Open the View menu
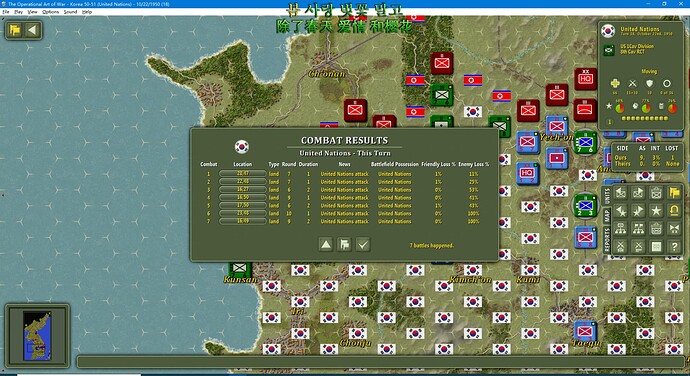Screen dimensions: 690x376 click(x=33, y=12)
